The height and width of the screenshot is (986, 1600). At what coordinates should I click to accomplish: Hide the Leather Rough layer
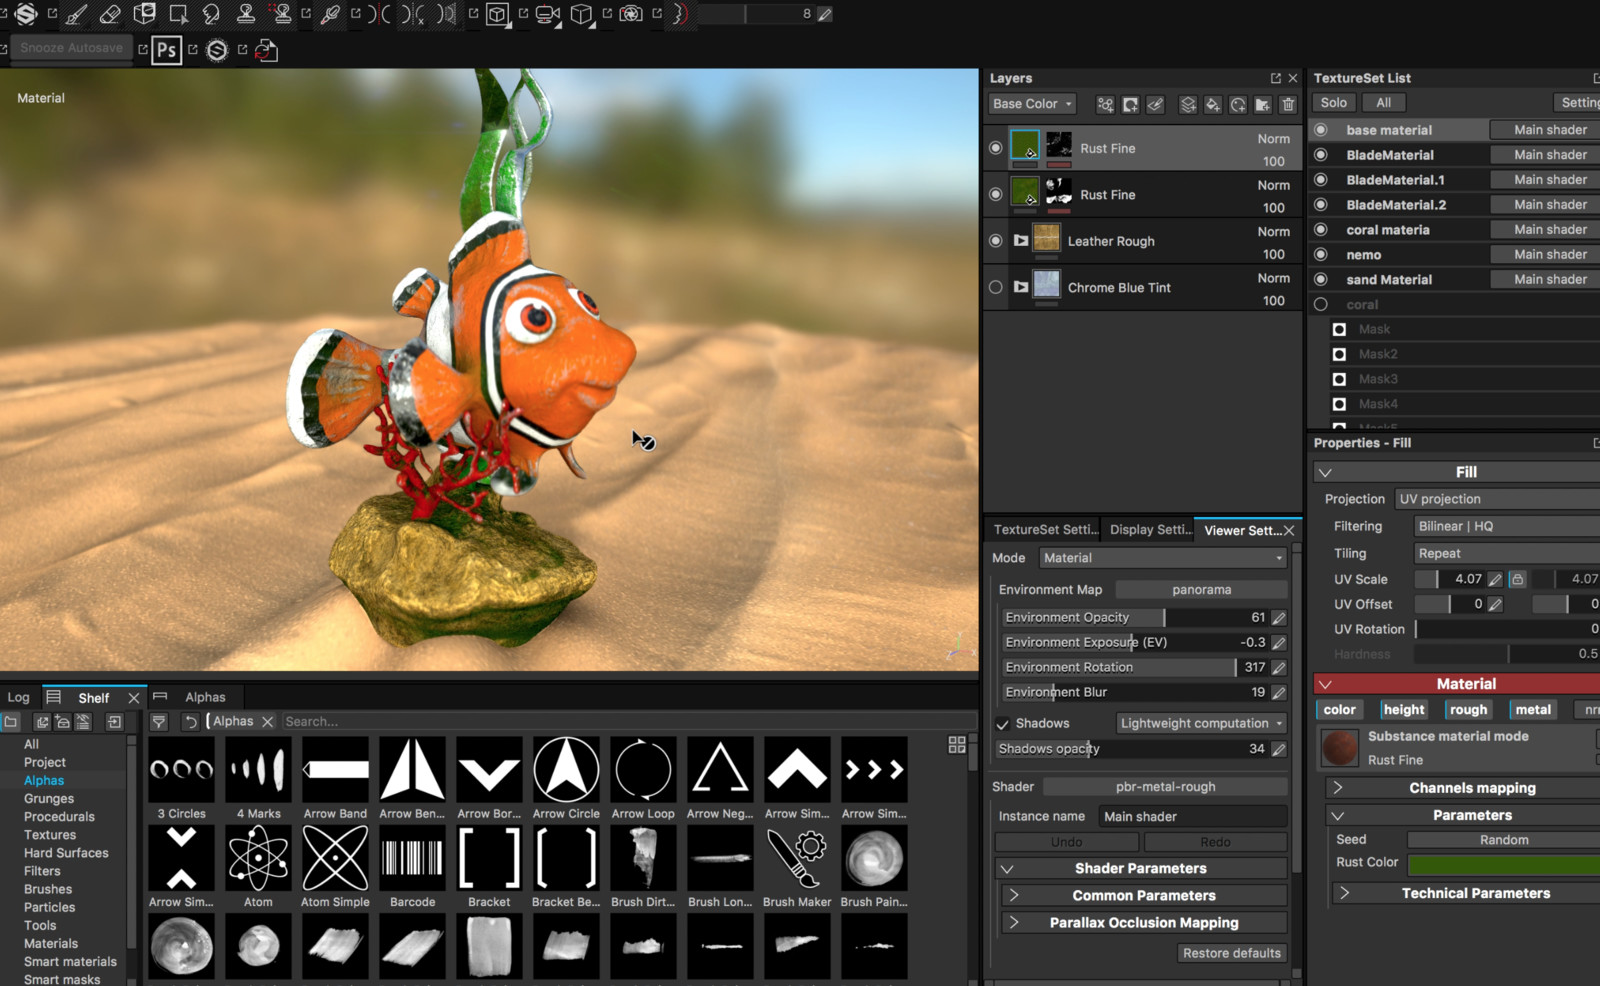[995, 240]
